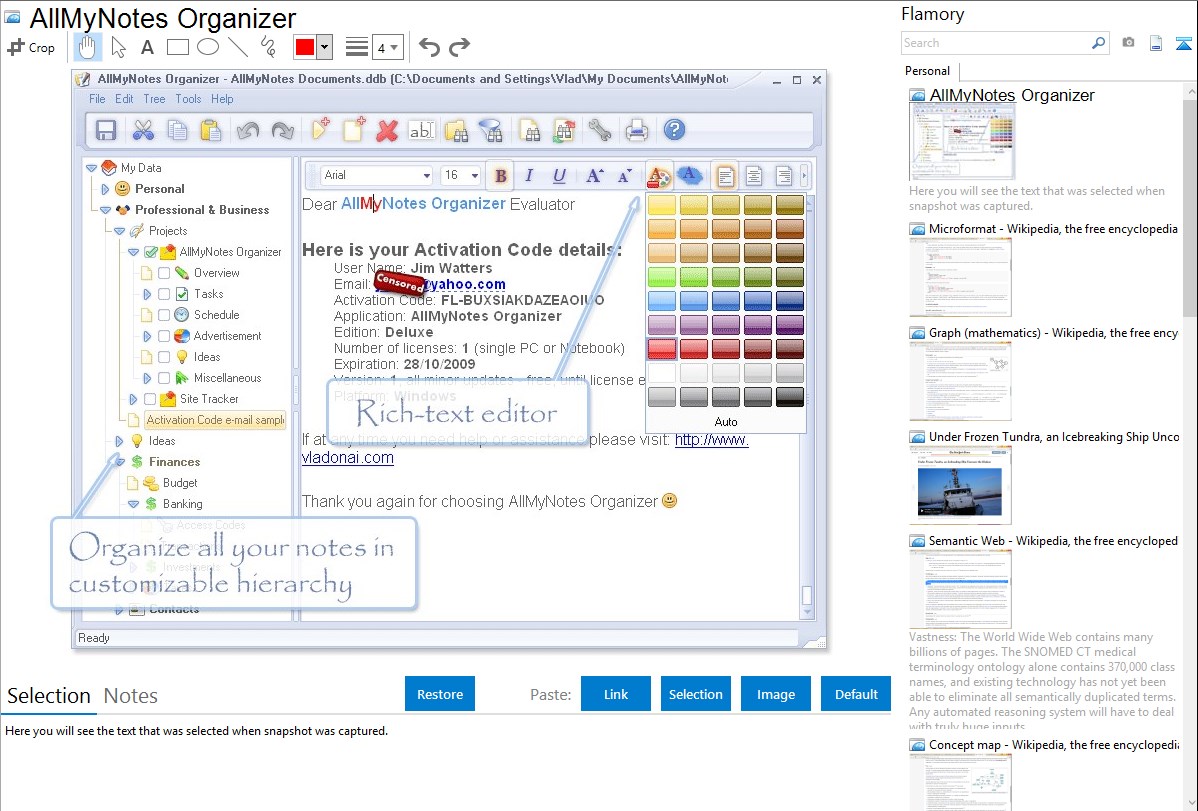The height and width of the screenshot is (811, 1198).
Task: Click the Save floppy icon in AllMyNotes
Action: click(105, 131)
